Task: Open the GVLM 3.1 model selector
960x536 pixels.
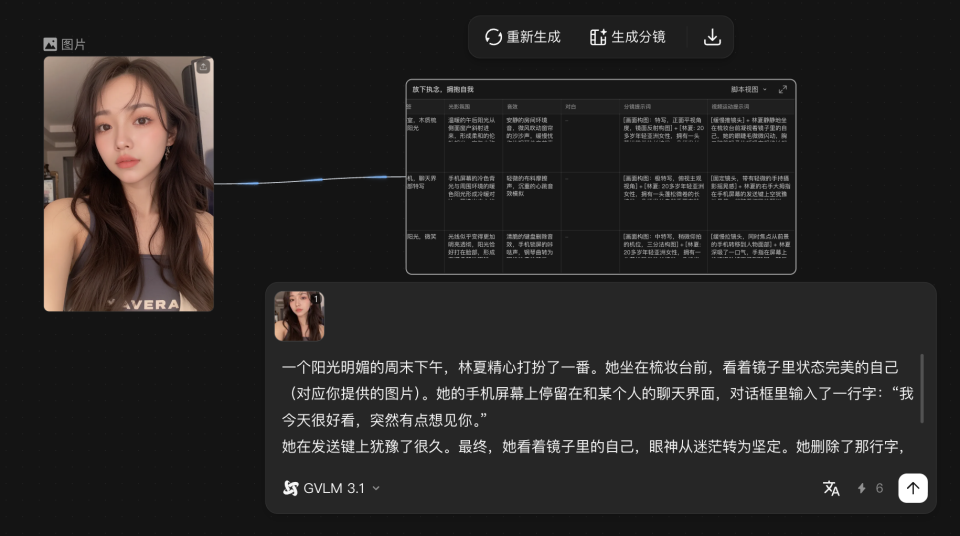Action: pos(331,488)
